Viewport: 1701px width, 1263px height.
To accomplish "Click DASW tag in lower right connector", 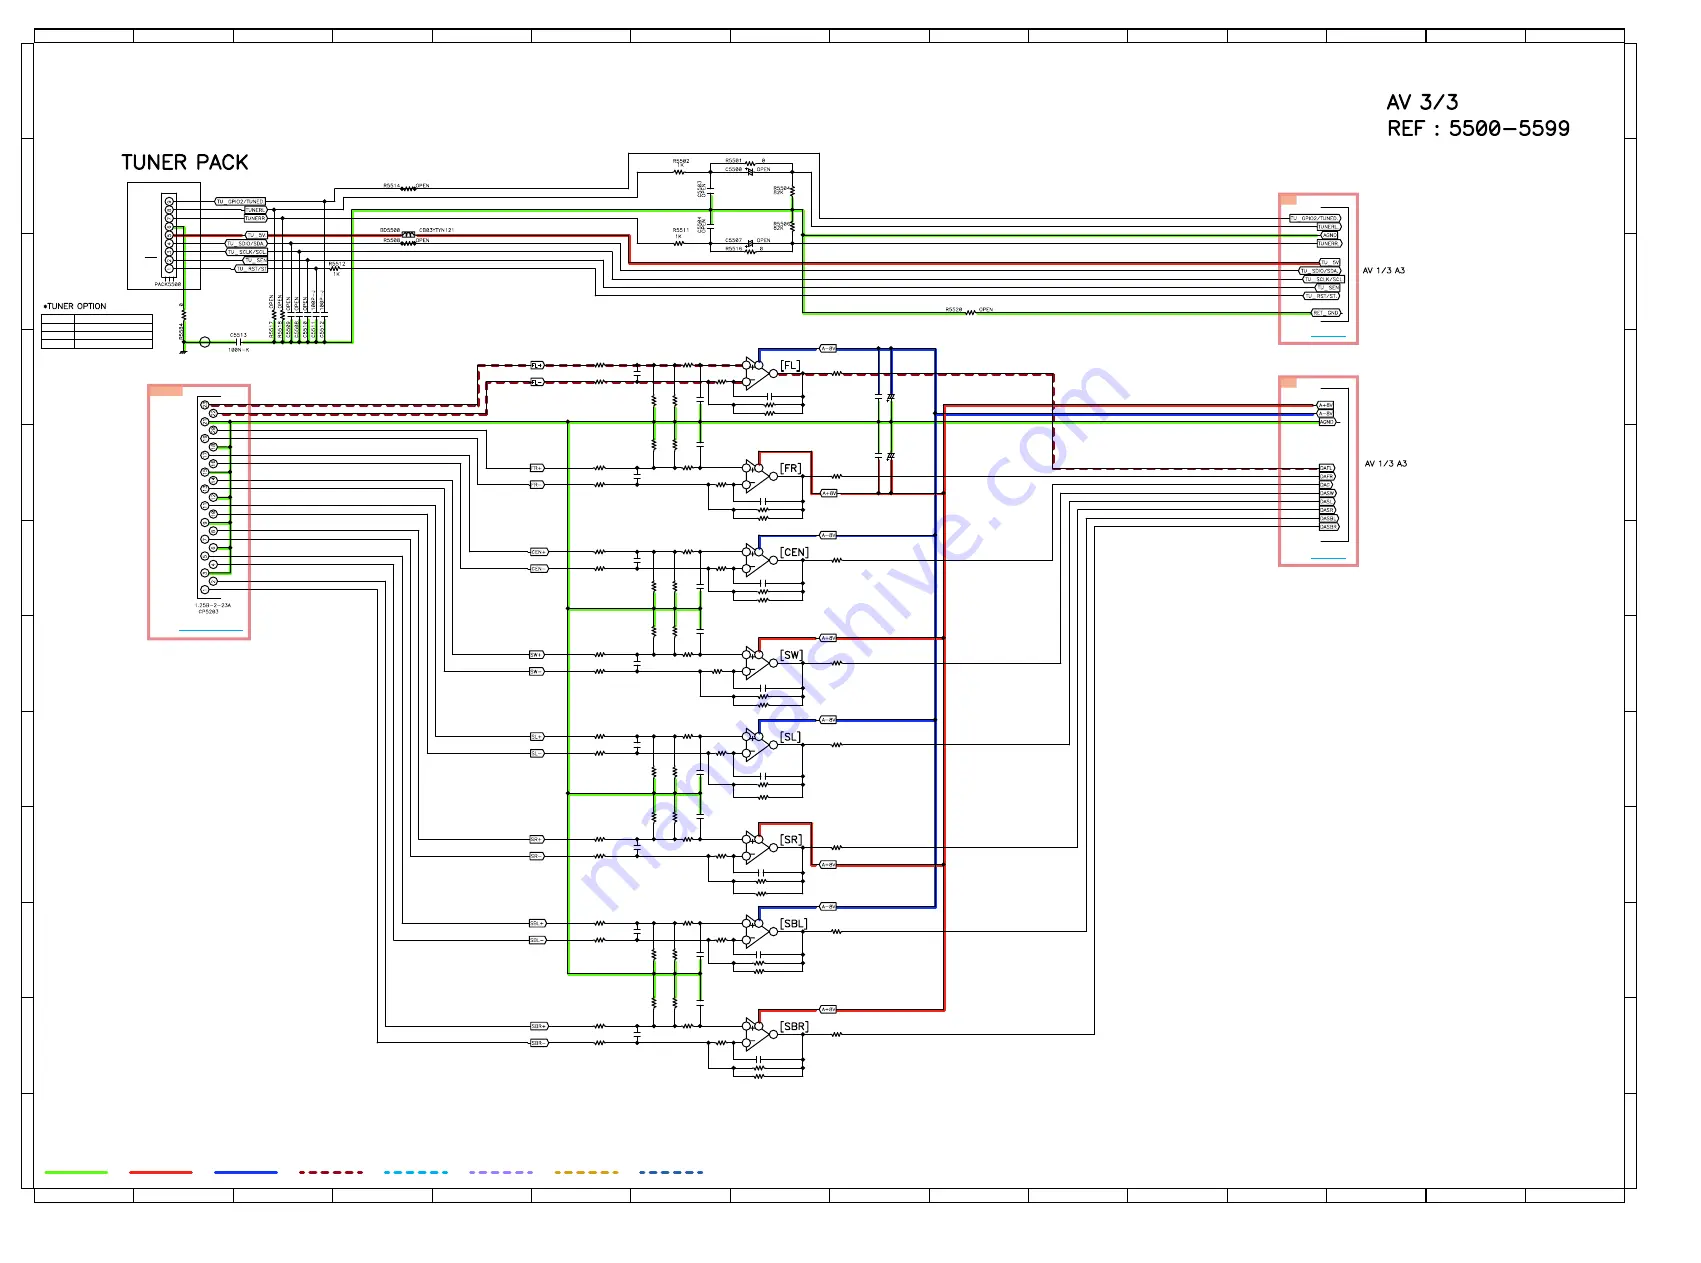I will (x=1327, y=493).
